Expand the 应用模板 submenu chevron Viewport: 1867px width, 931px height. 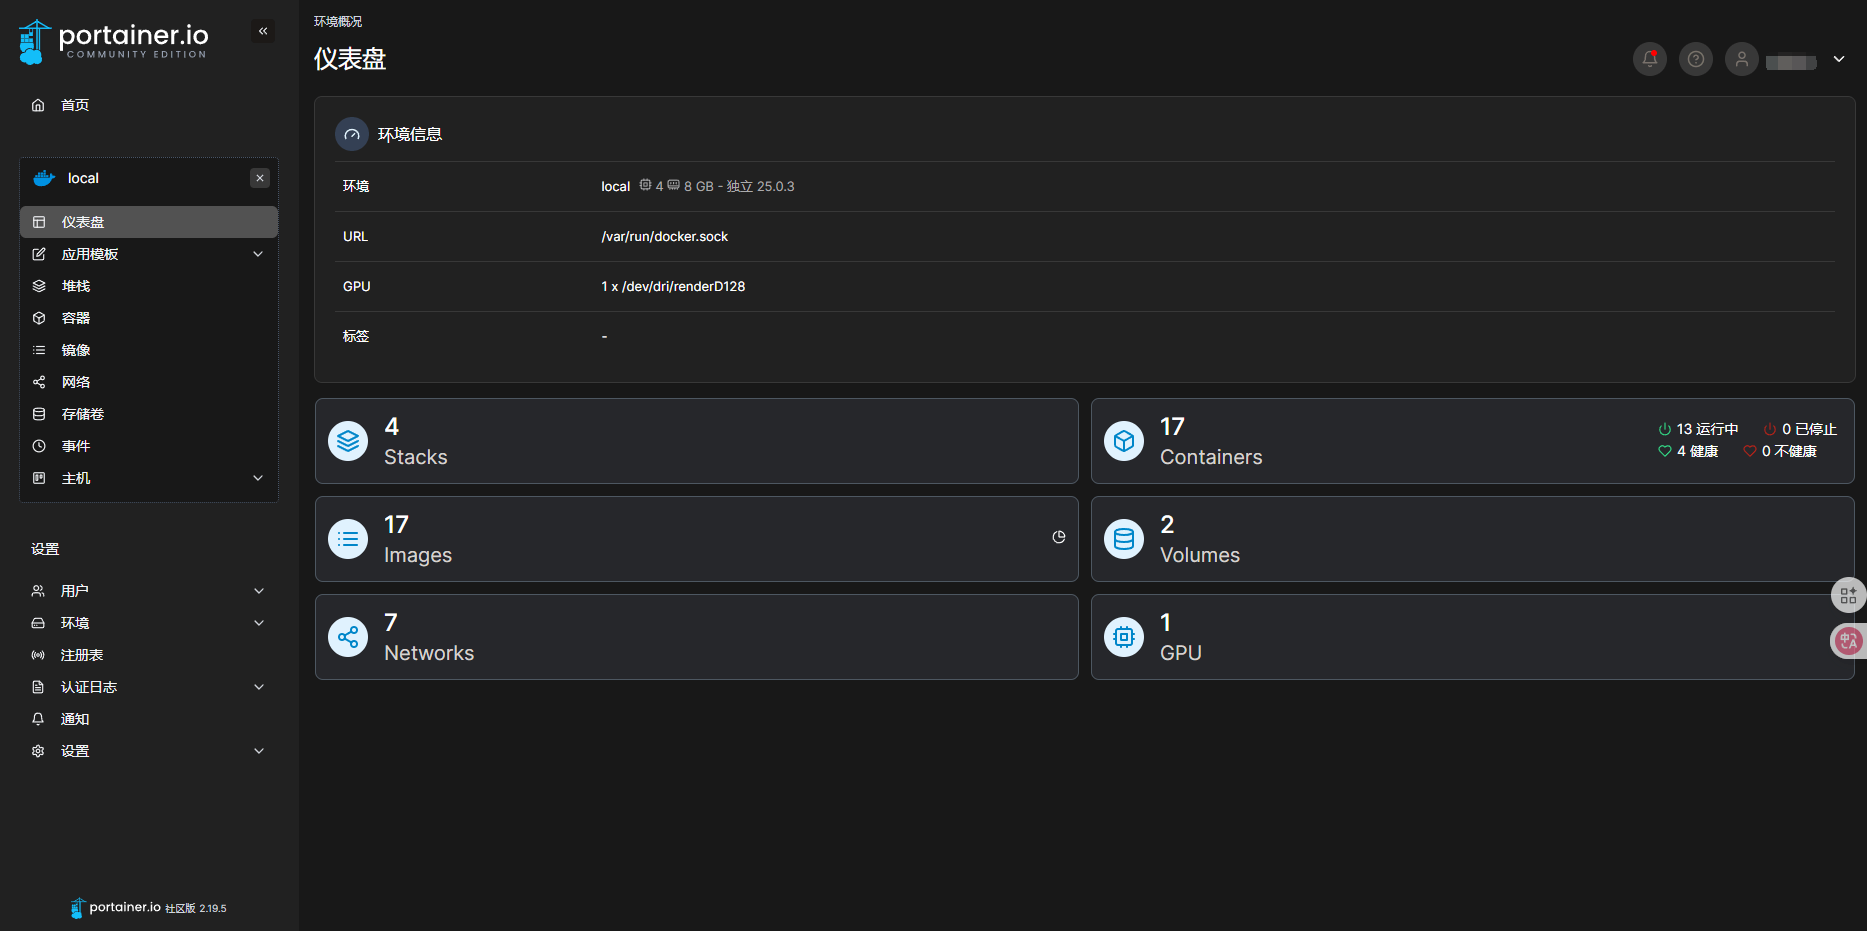(x=258, y=254)
